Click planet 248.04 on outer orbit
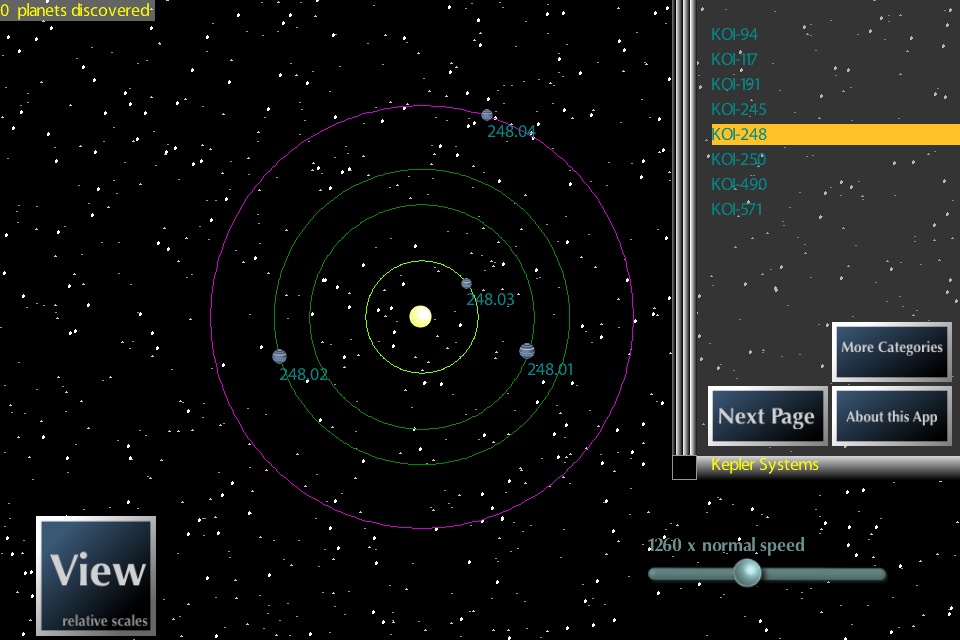 pos(487,115)
